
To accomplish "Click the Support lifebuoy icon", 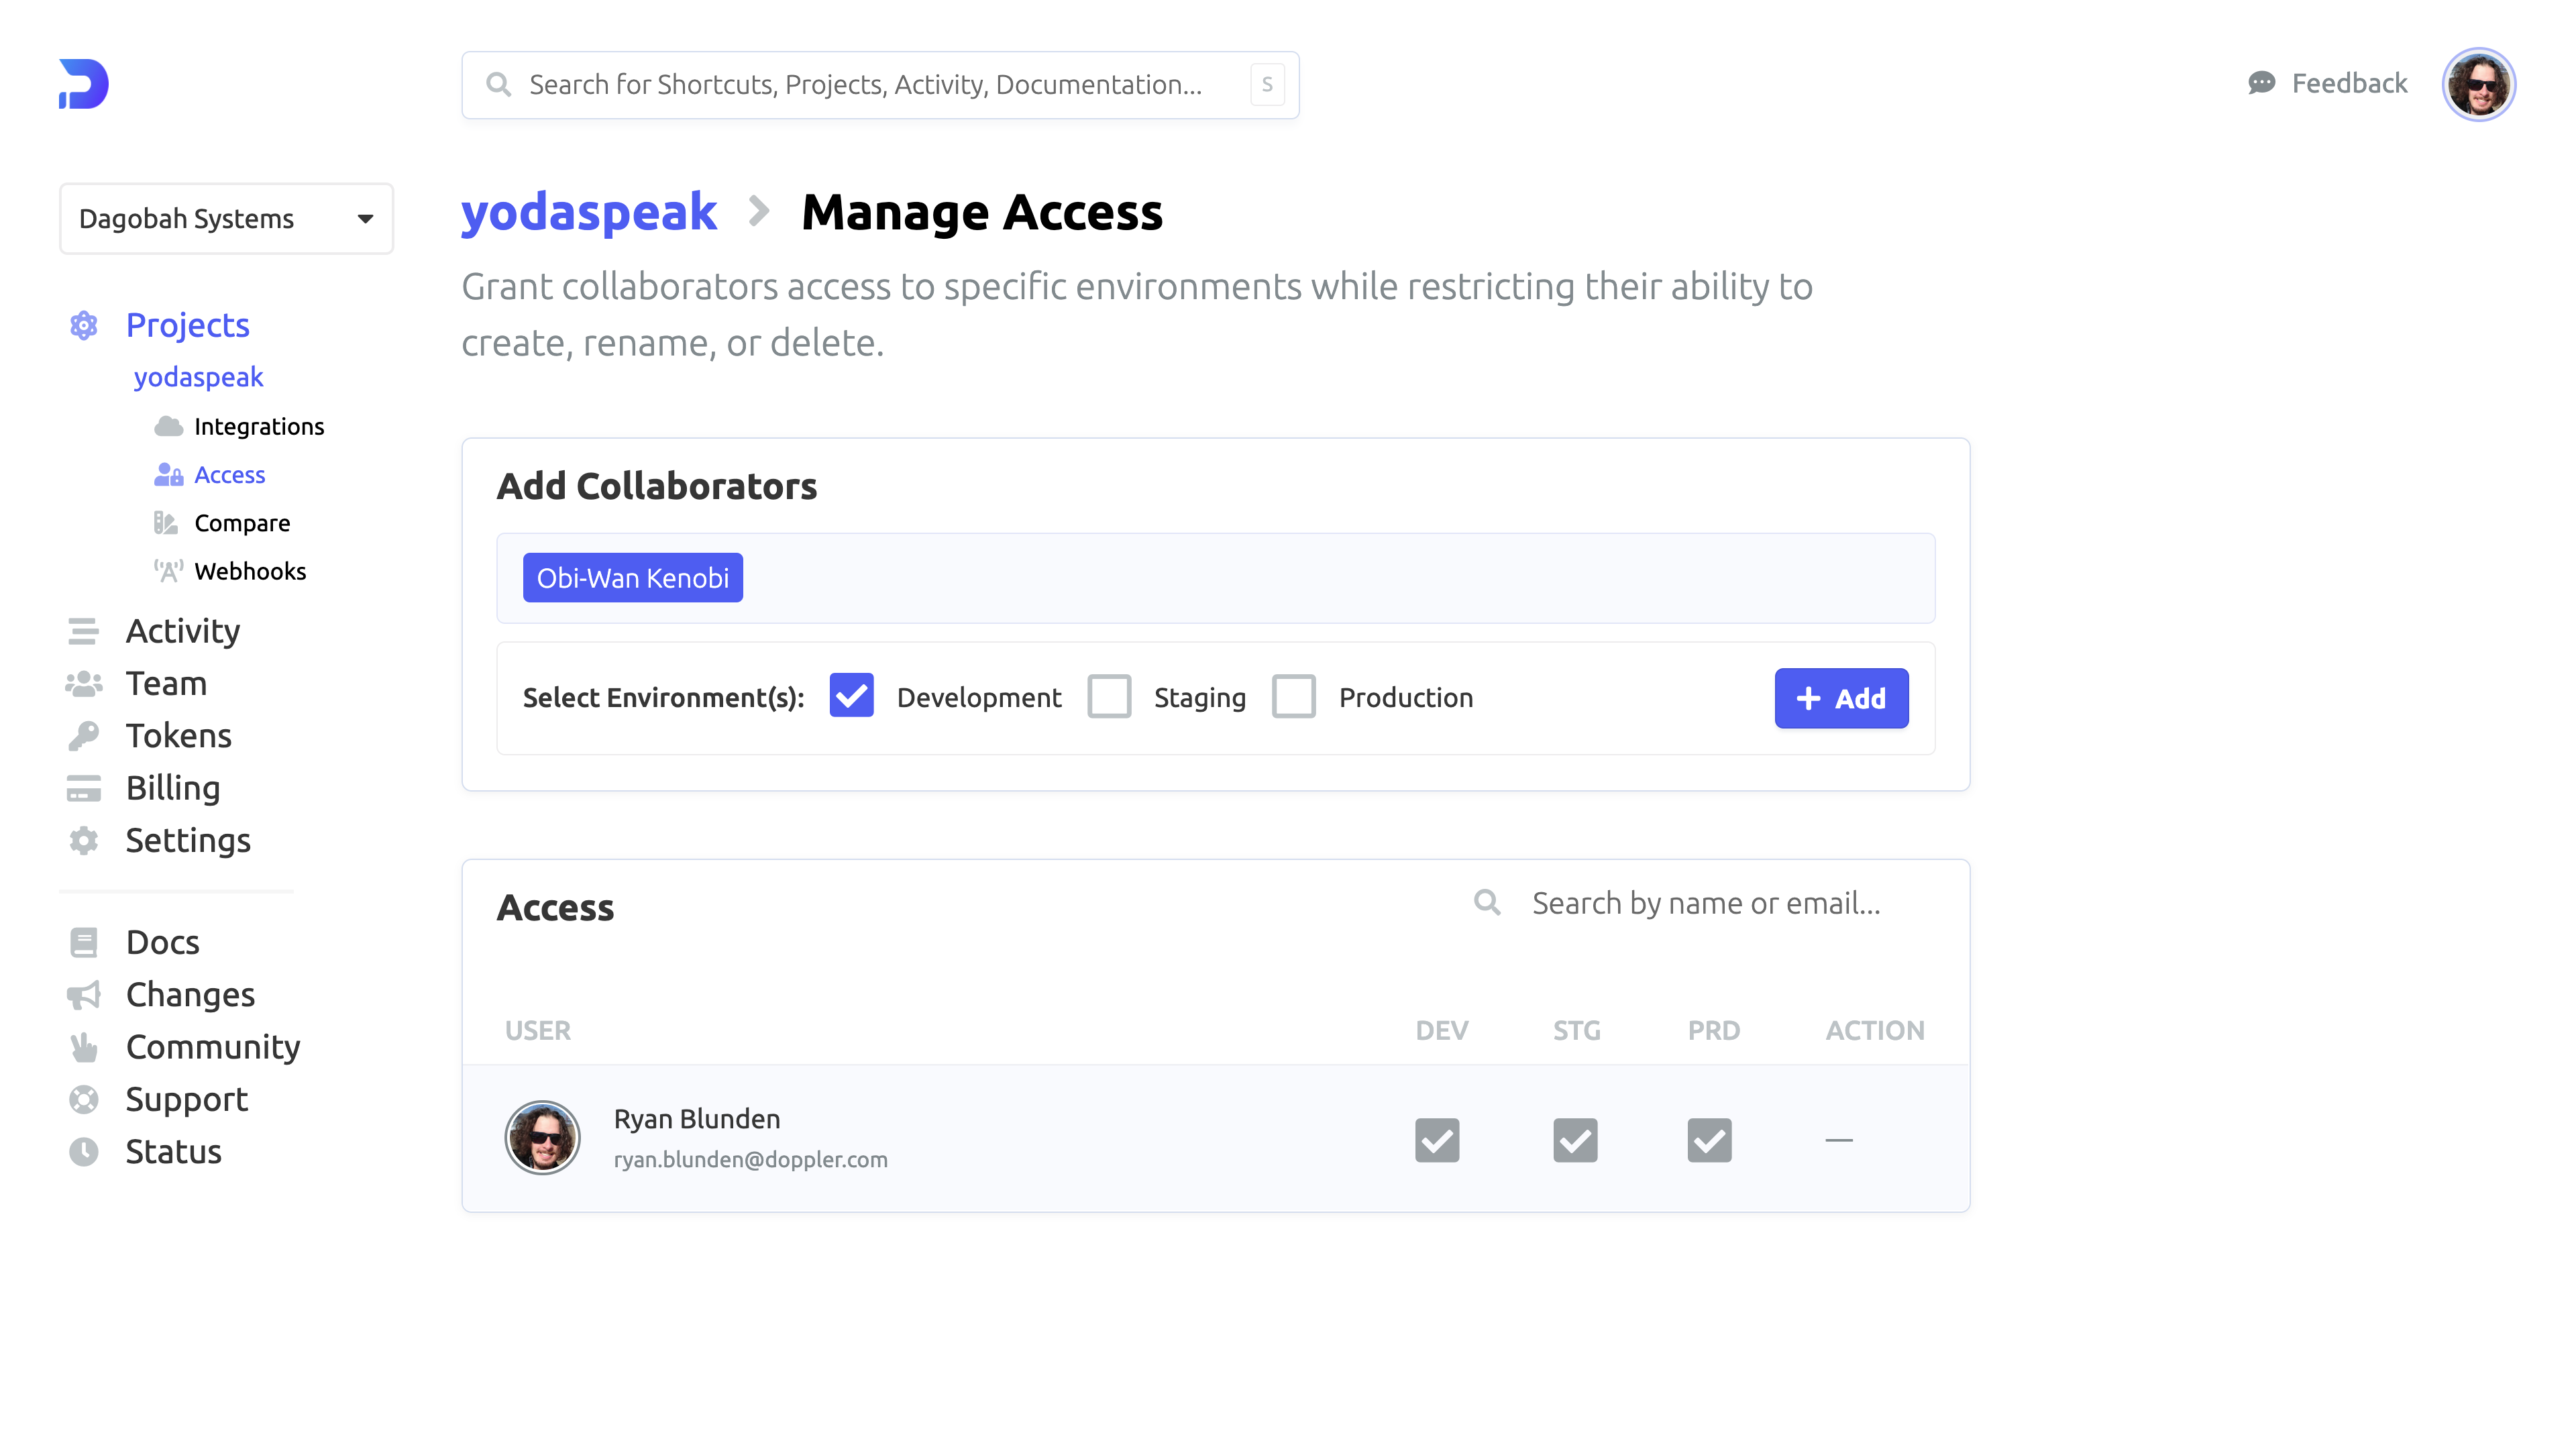I will click(84, 1099).
